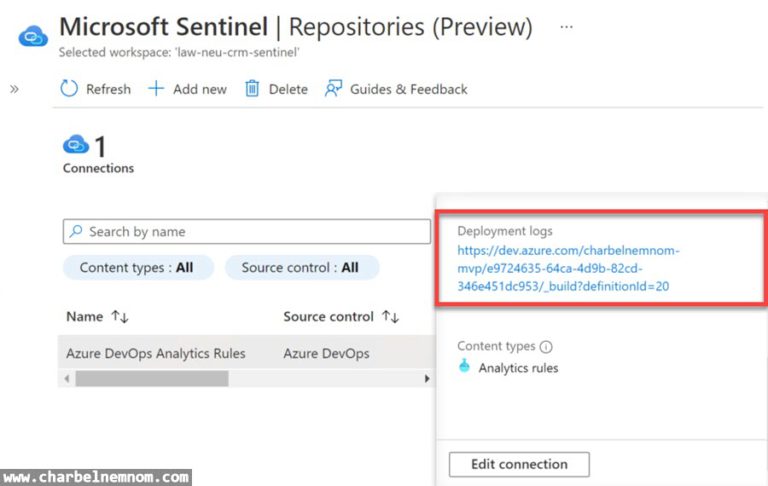Click the search magnifier icon

[x=76, y=231]
